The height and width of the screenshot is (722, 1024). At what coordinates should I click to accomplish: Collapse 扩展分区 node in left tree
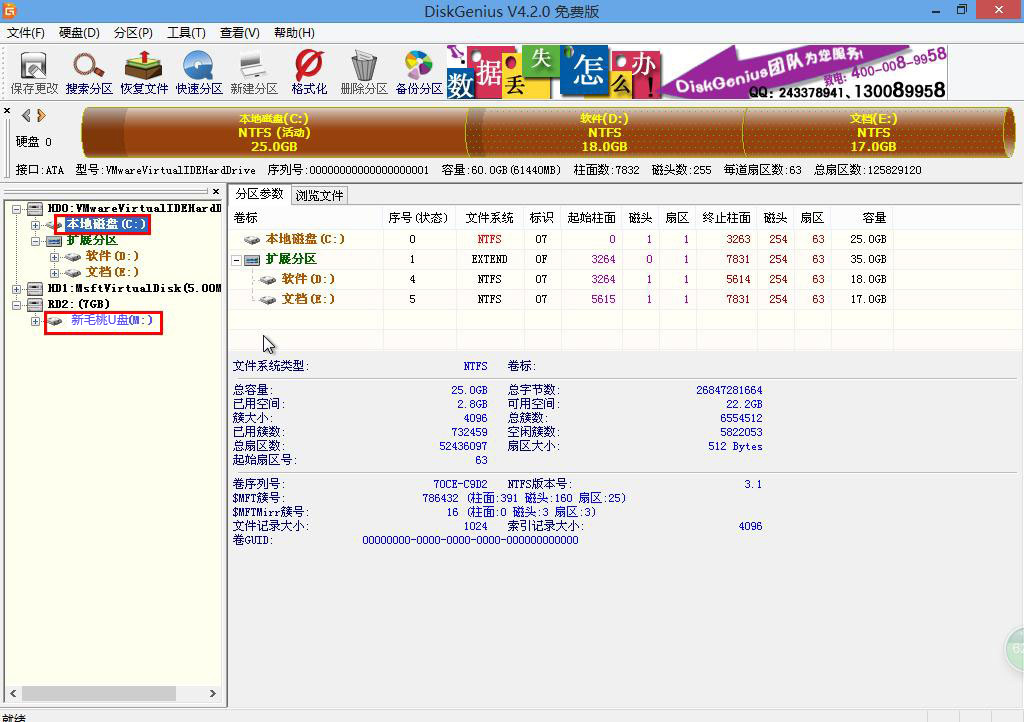tap(35, 241)
